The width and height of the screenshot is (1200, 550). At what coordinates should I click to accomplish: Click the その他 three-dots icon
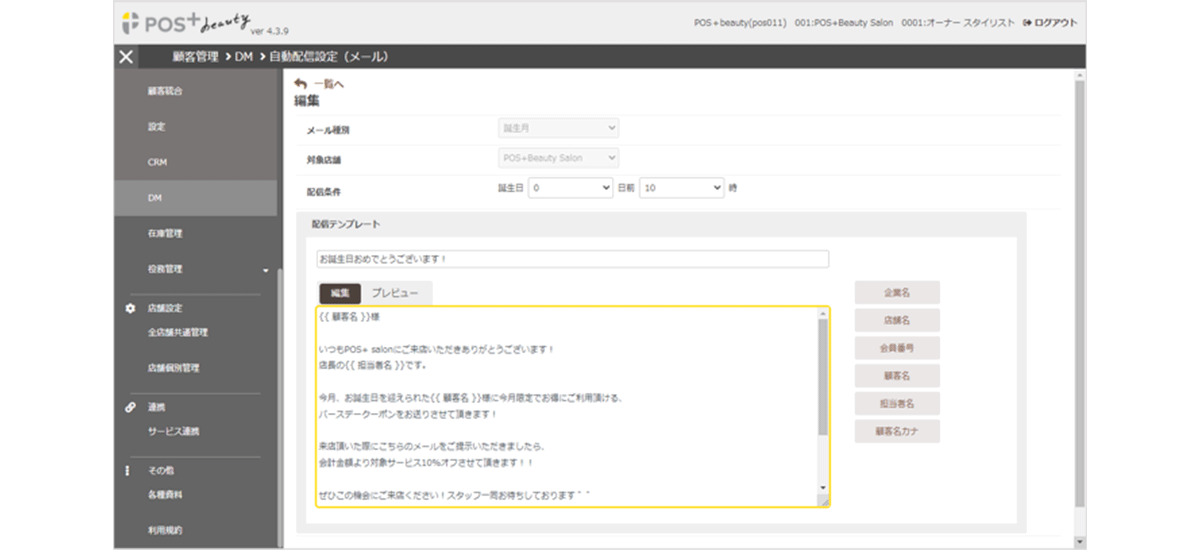click(128, 470)
